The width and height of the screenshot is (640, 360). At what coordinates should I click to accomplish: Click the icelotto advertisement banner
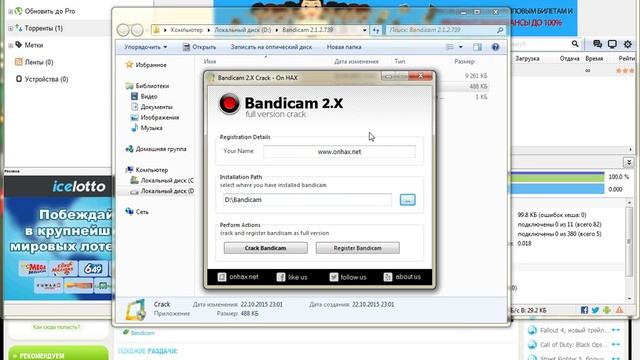(x=58, y=239)
